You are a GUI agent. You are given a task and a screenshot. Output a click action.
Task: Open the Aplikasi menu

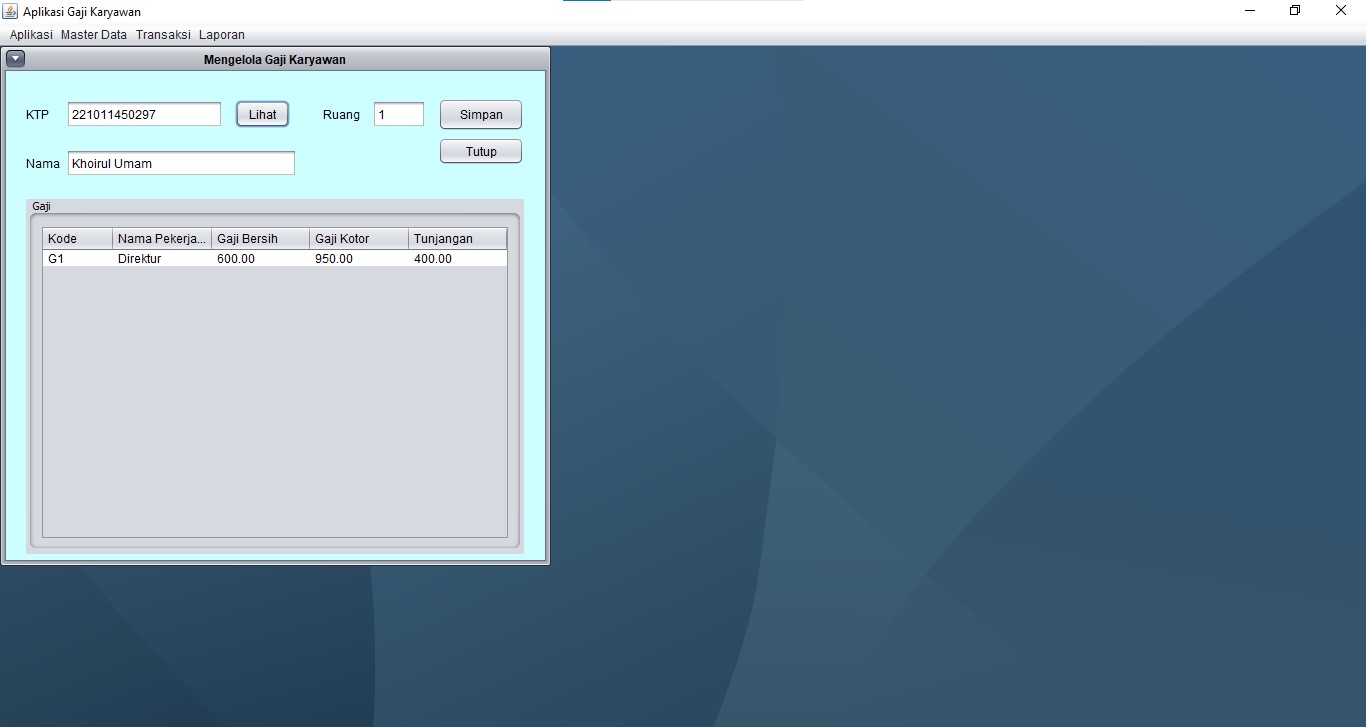31,35
